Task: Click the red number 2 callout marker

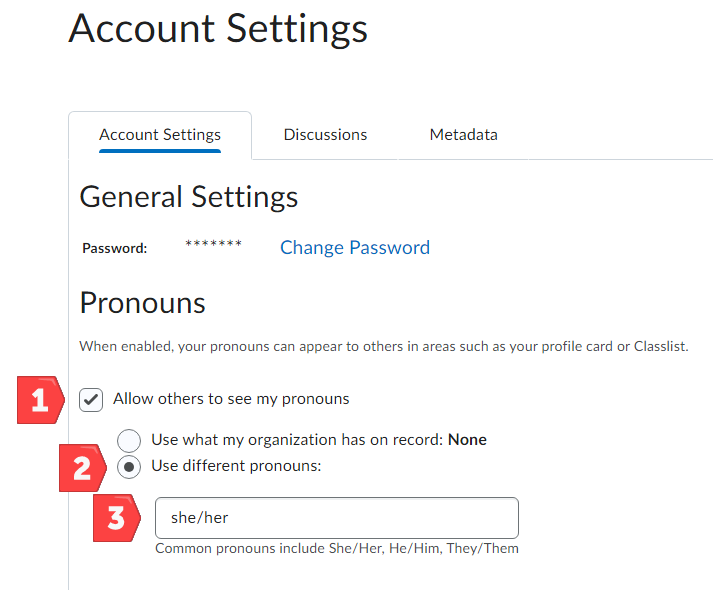Action: 82,467
